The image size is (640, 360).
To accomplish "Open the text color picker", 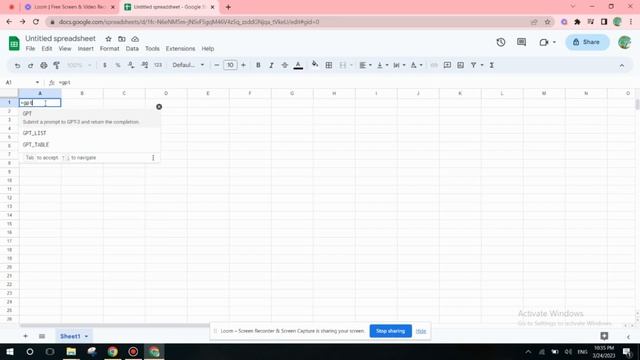I will pyautogui.click(x=298, y=65).
